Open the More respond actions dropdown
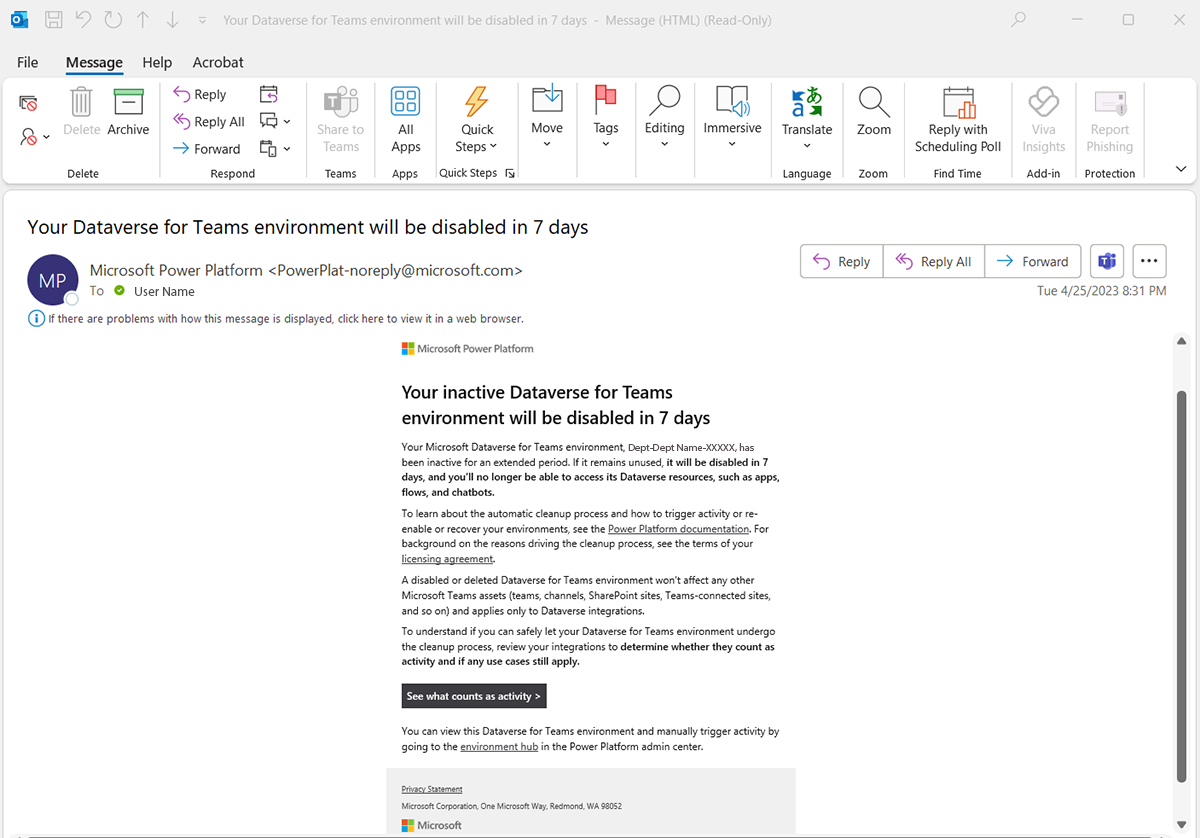The image size is (1200, 838). pos(275,148)
